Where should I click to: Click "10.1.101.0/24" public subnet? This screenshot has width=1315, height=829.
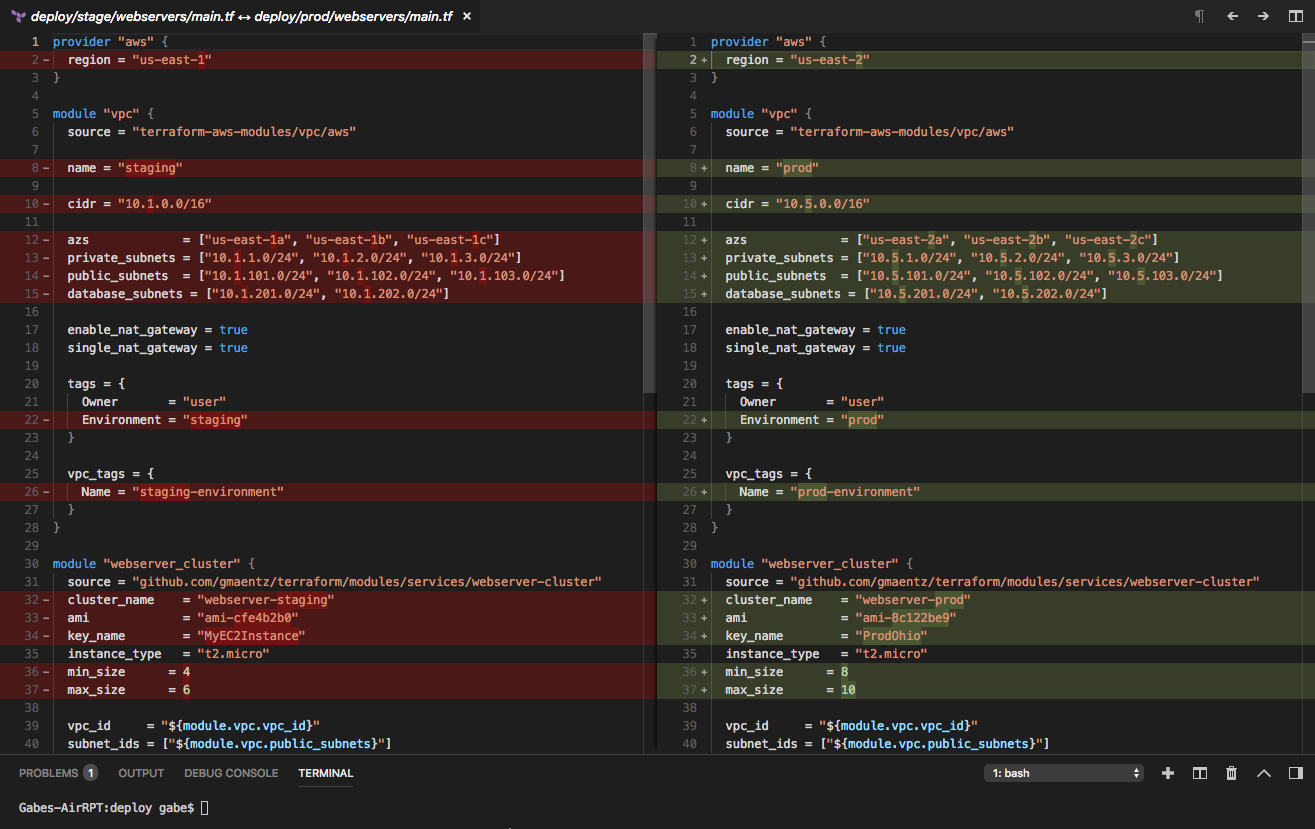pyautogui.click(x=259, y=276)
